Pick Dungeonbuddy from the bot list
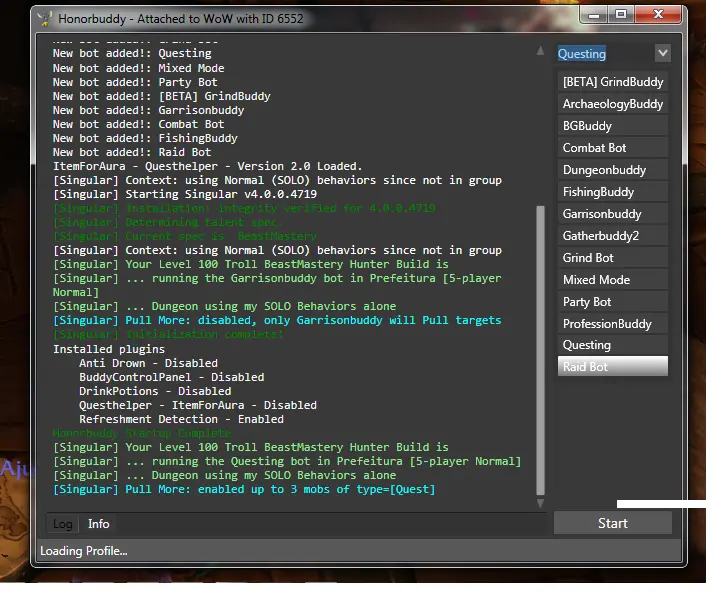The height and width of the screenshot is (596, 715). click(613, 170)
